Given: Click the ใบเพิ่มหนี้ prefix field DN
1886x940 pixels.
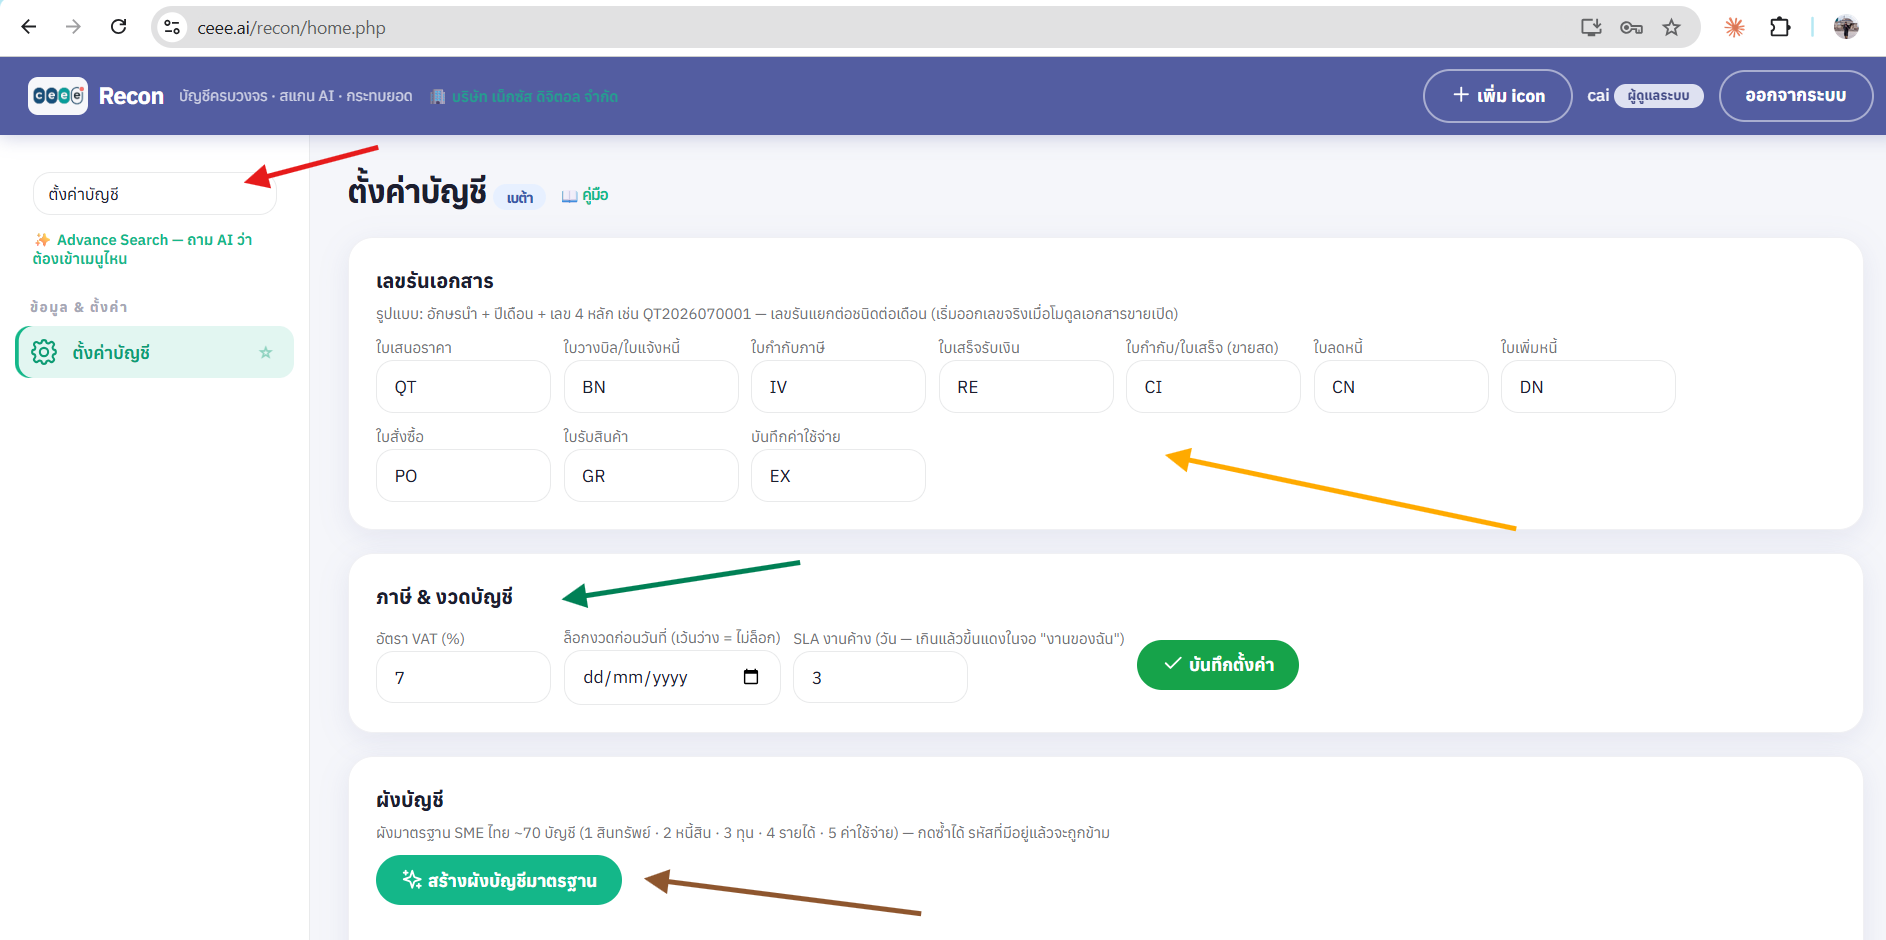Looking at the screenshot, I should pos(1588,387).
